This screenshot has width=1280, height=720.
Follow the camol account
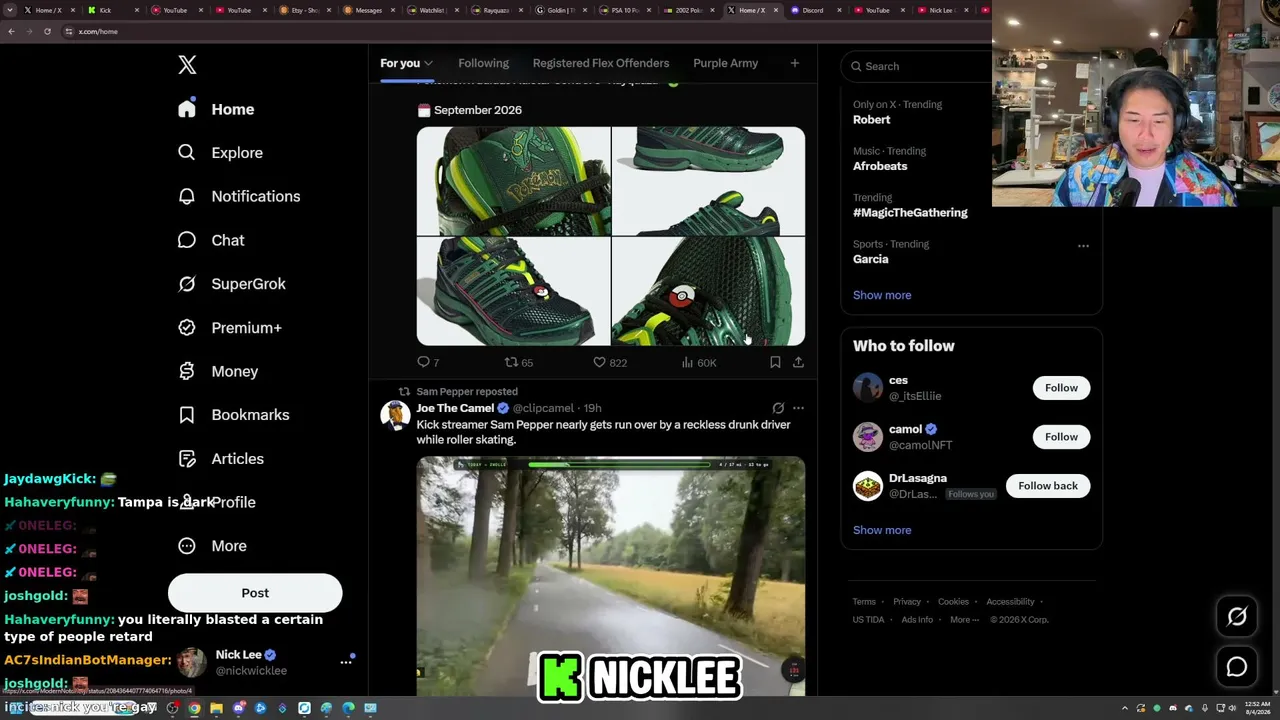click(1061, 437)
